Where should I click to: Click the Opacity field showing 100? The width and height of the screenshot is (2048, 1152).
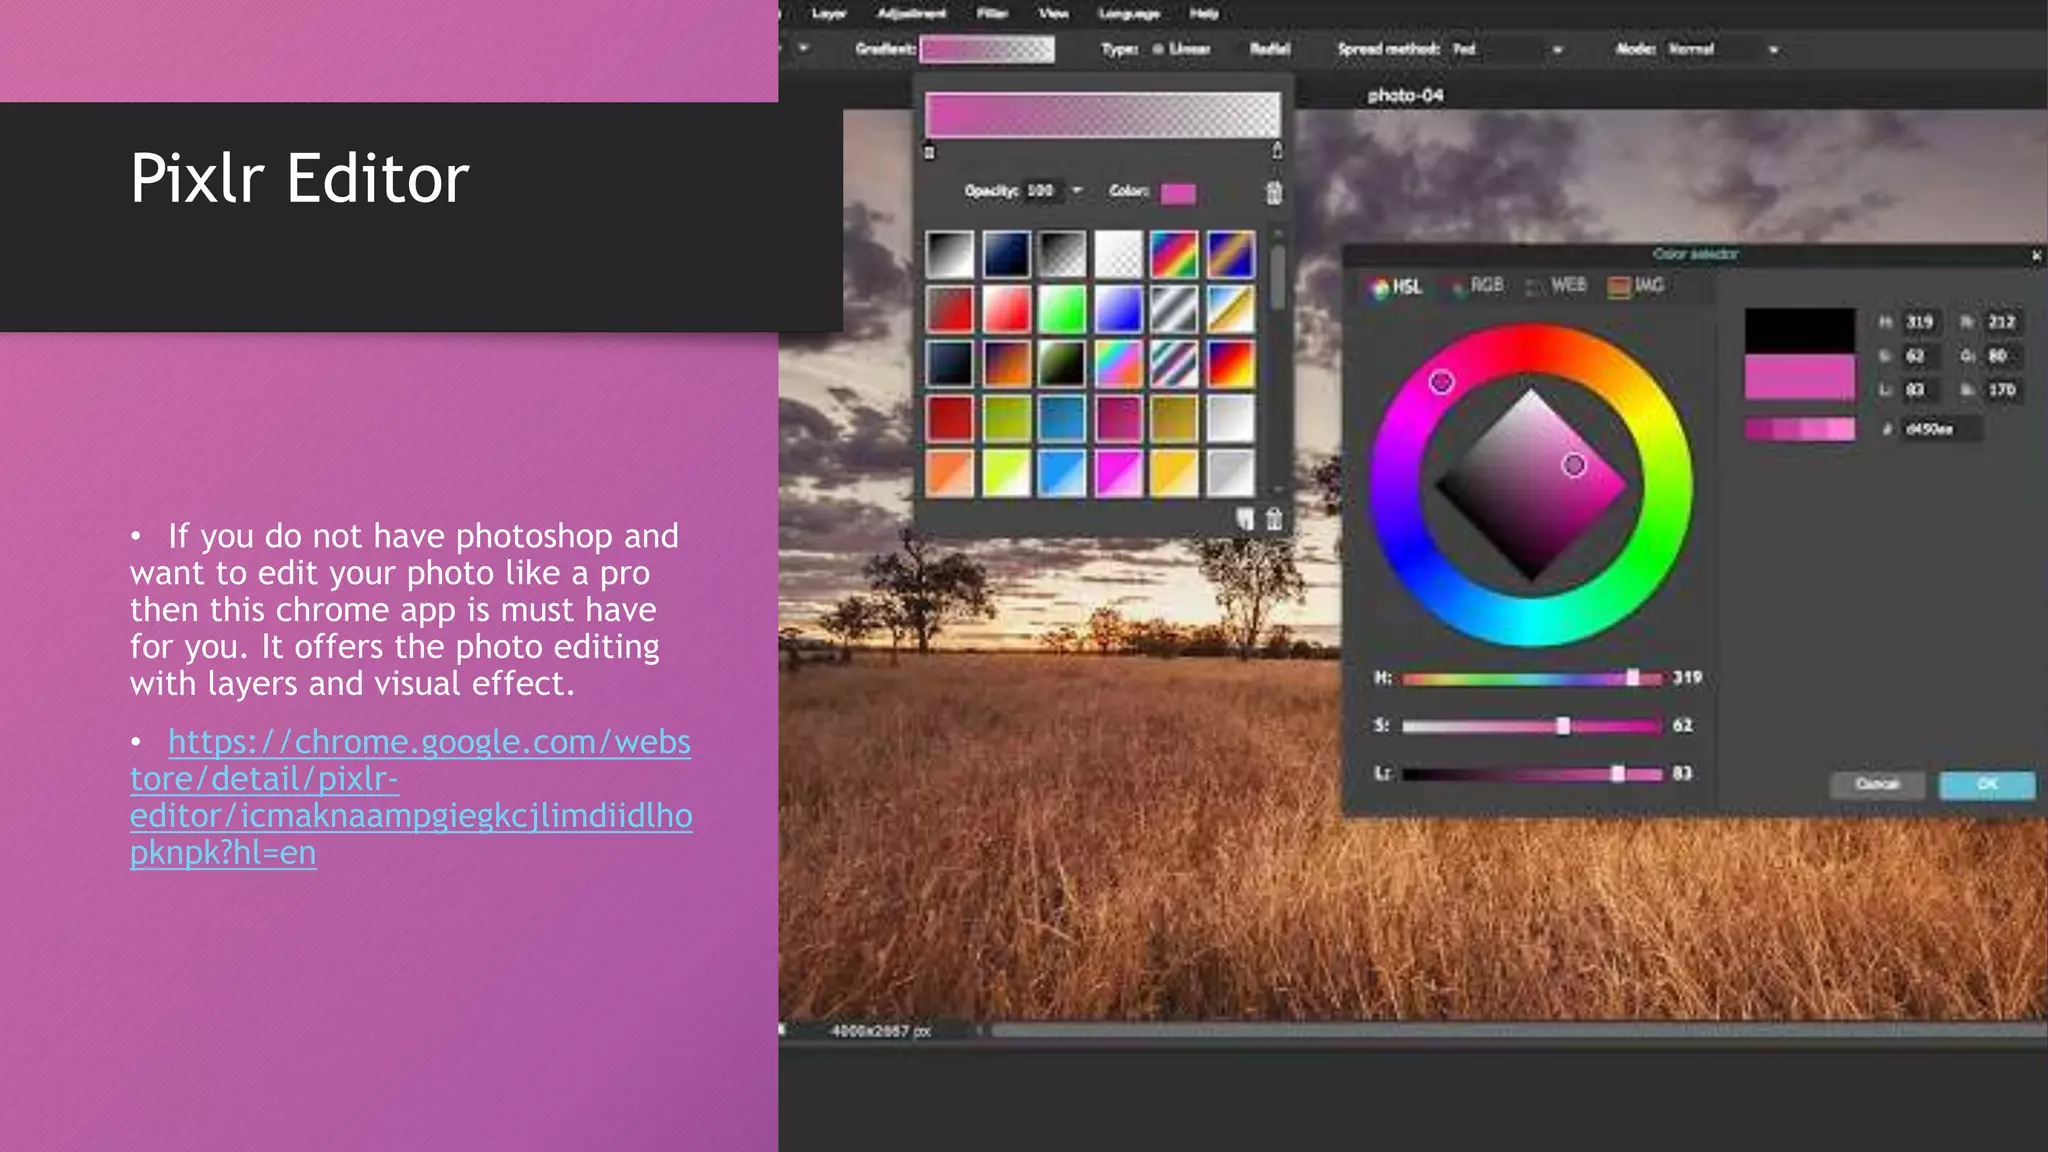click(x=1043, y=190)
